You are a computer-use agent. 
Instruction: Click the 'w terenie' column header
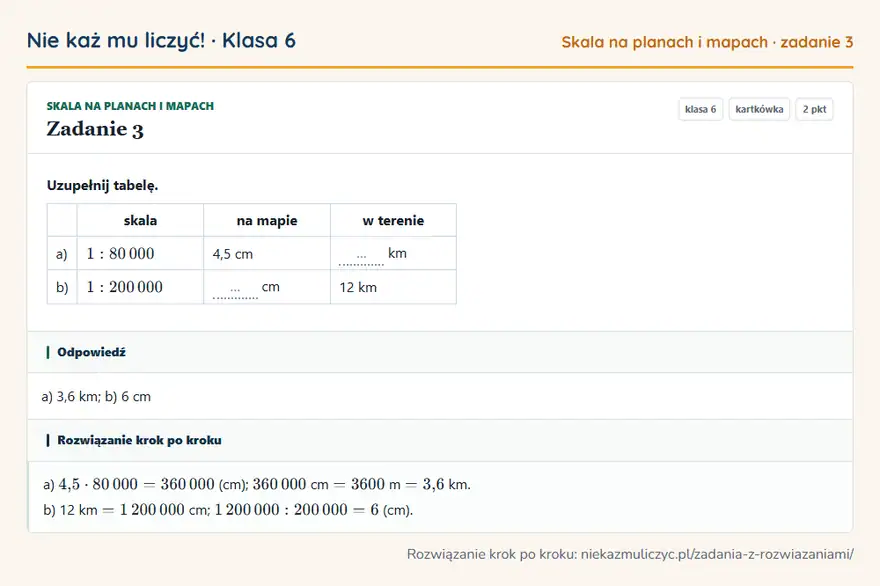coord(393,221)
